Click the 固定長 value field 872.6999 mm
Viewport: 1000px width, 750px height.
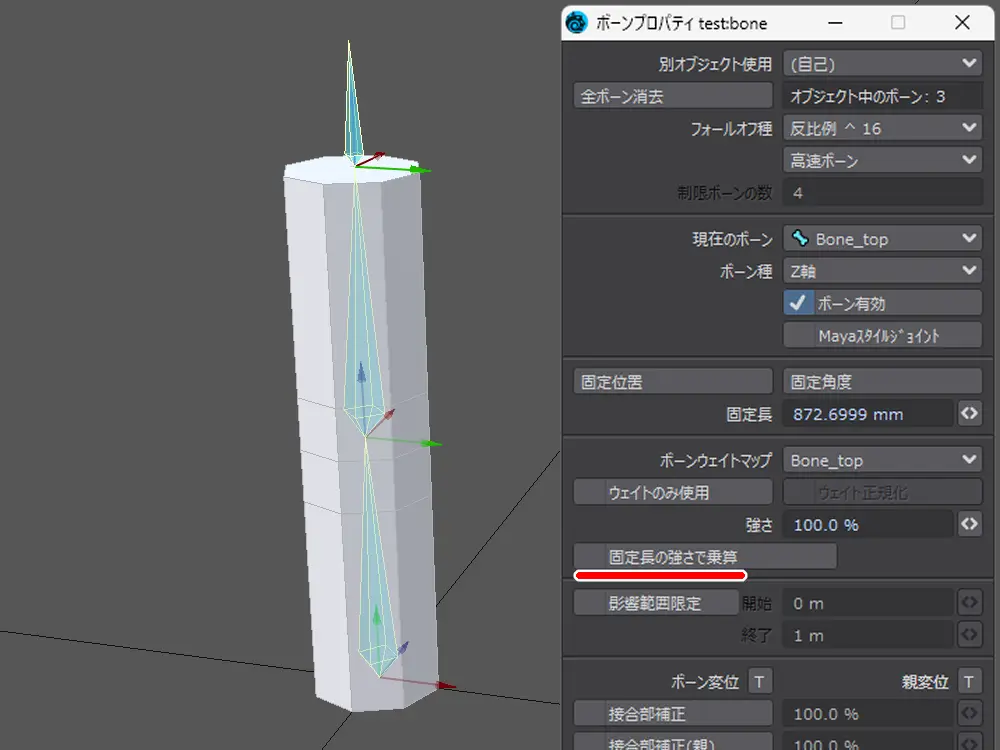click(x=866, y=413)
